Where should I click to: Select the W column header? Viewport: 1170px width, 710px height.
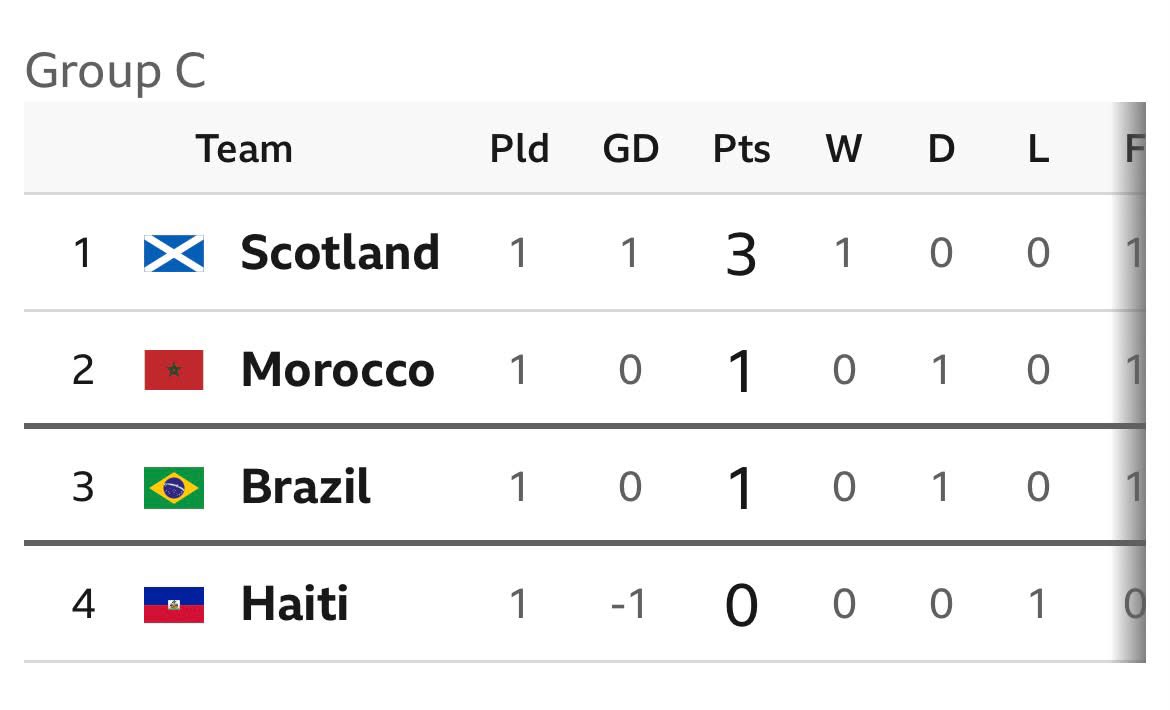844,148
